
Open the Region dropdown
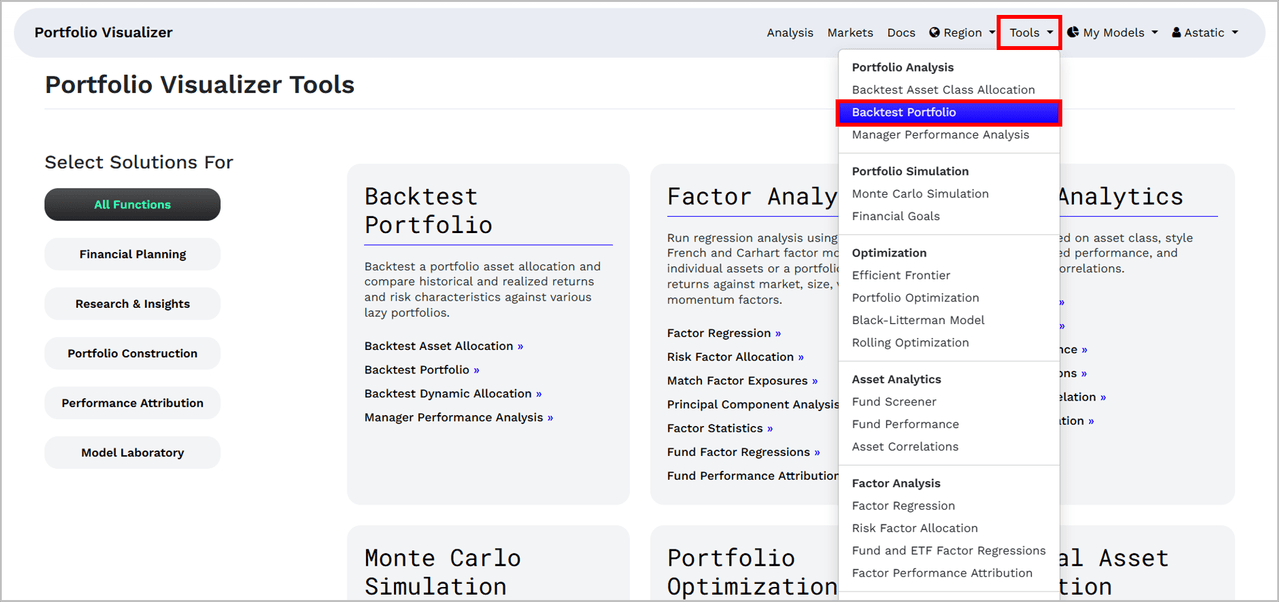pos(962,33)
